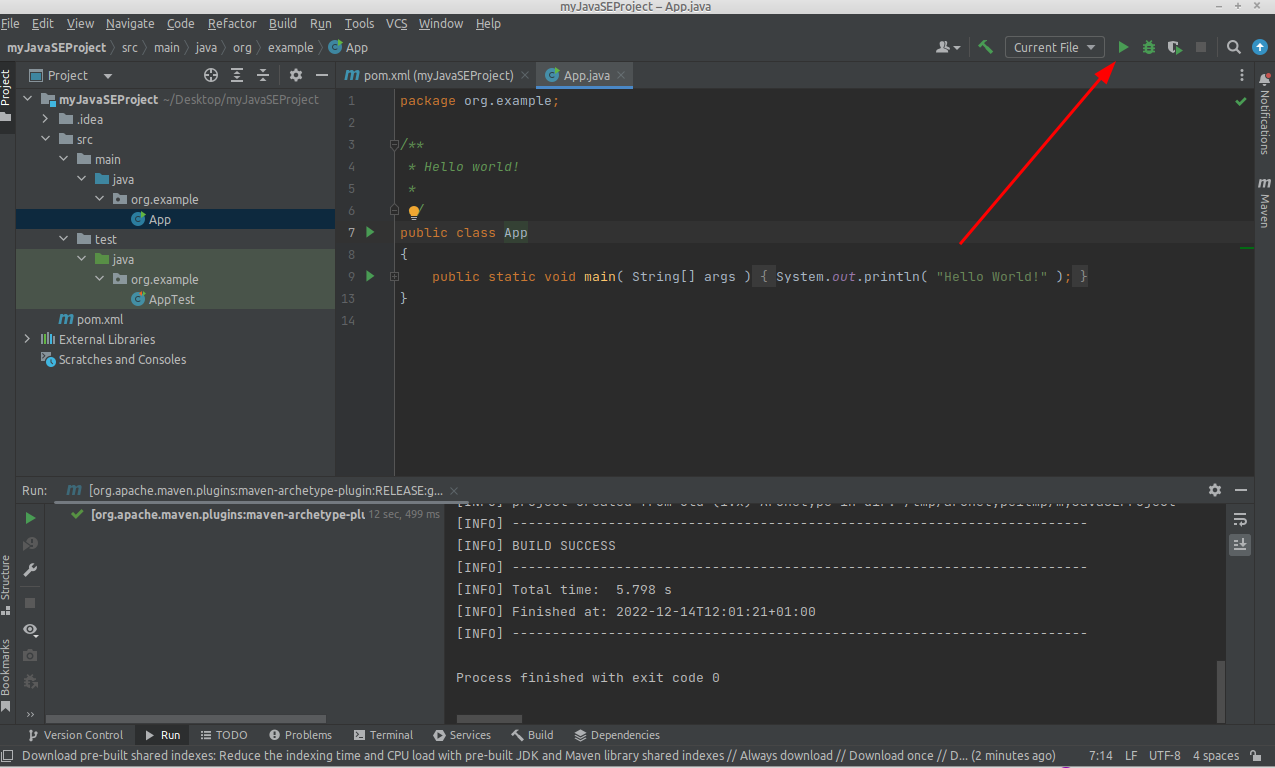1275x768 pixels.
Task: Close the App.java editor tab
Action: [x=621, y=75]
